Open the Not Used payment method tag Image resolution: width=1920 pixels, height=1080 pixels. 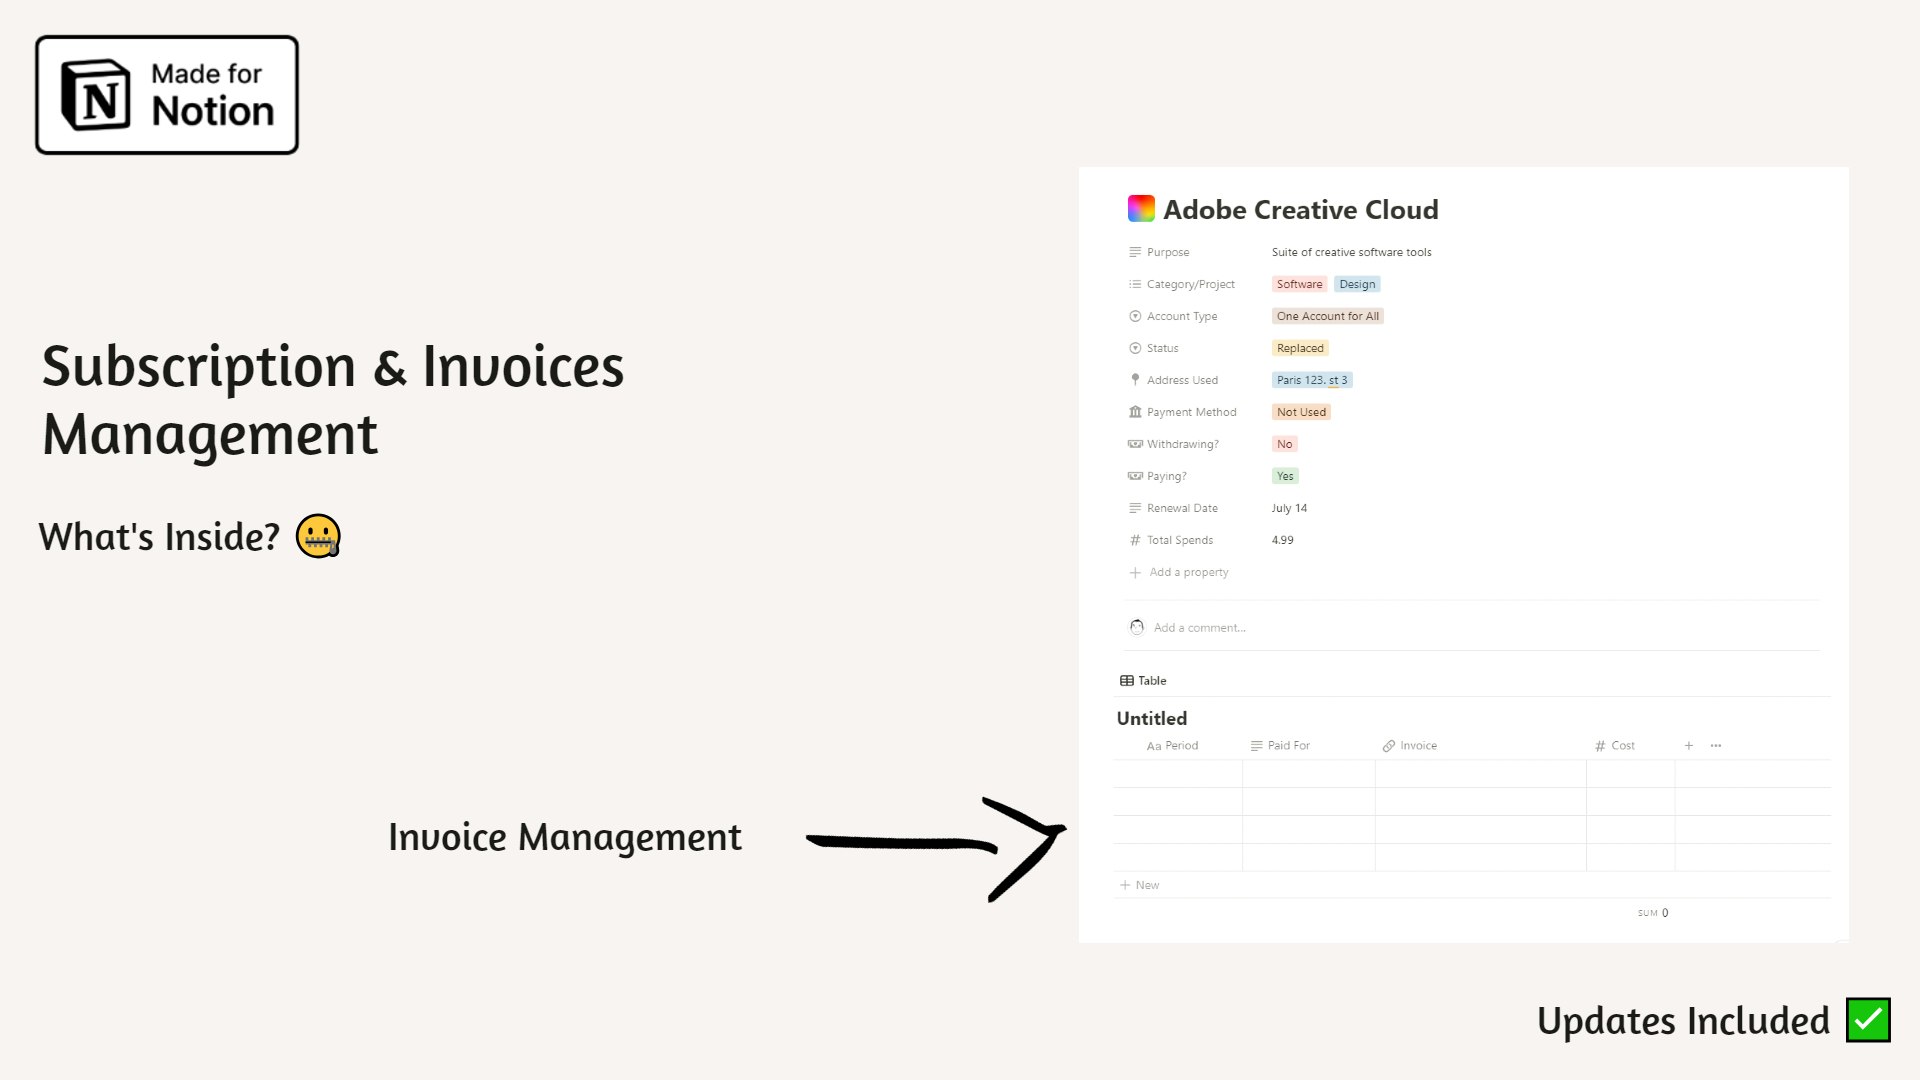(x=1301, y=412)
